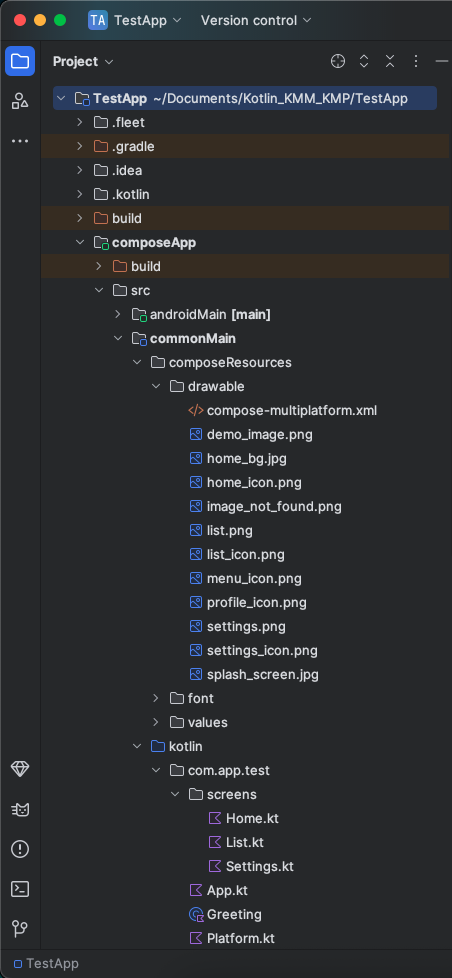Screen dimensions: 452x978
Task: Expand the androidMain folder
Action: (118, 314)
